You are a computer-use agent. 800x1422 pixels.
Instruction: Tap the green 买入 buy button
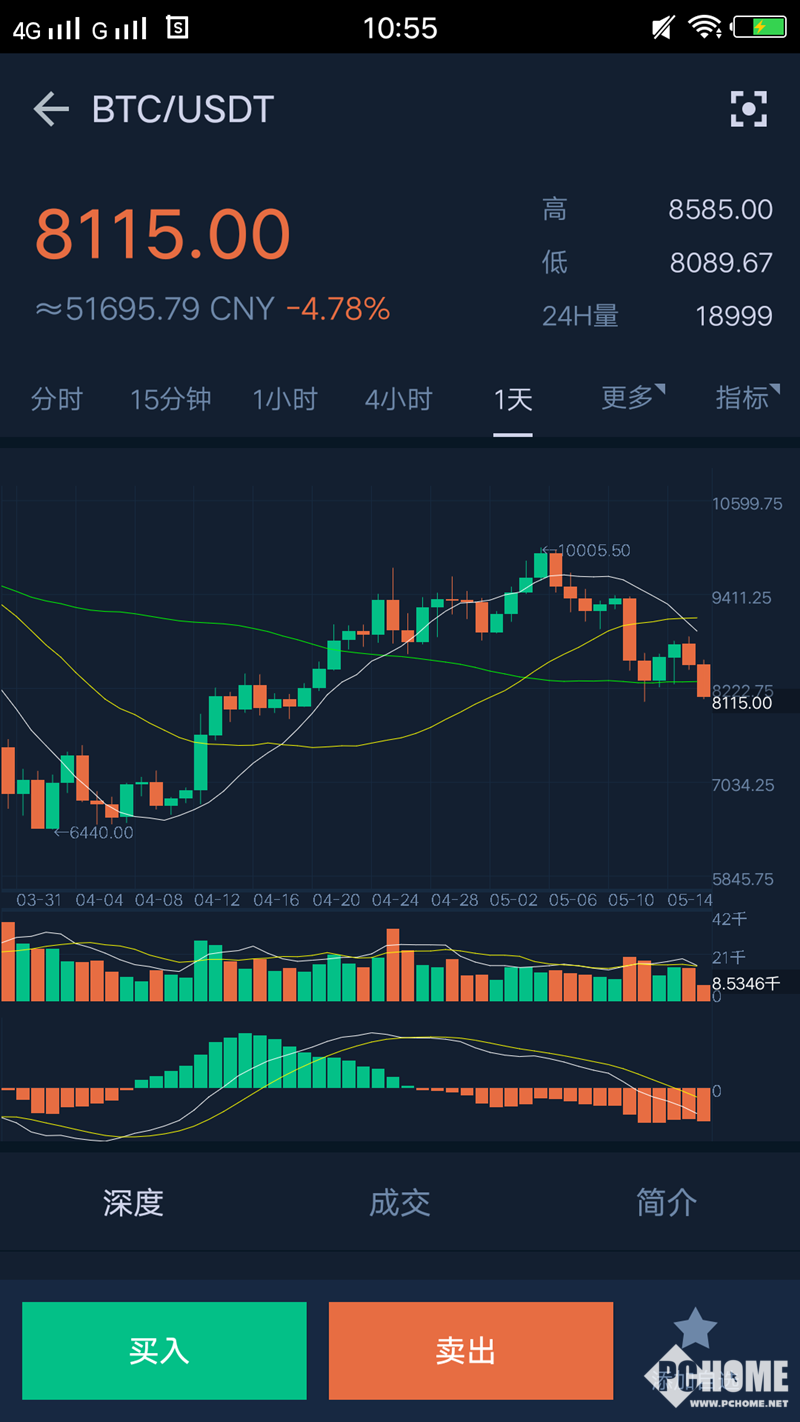pos(164,1350)
